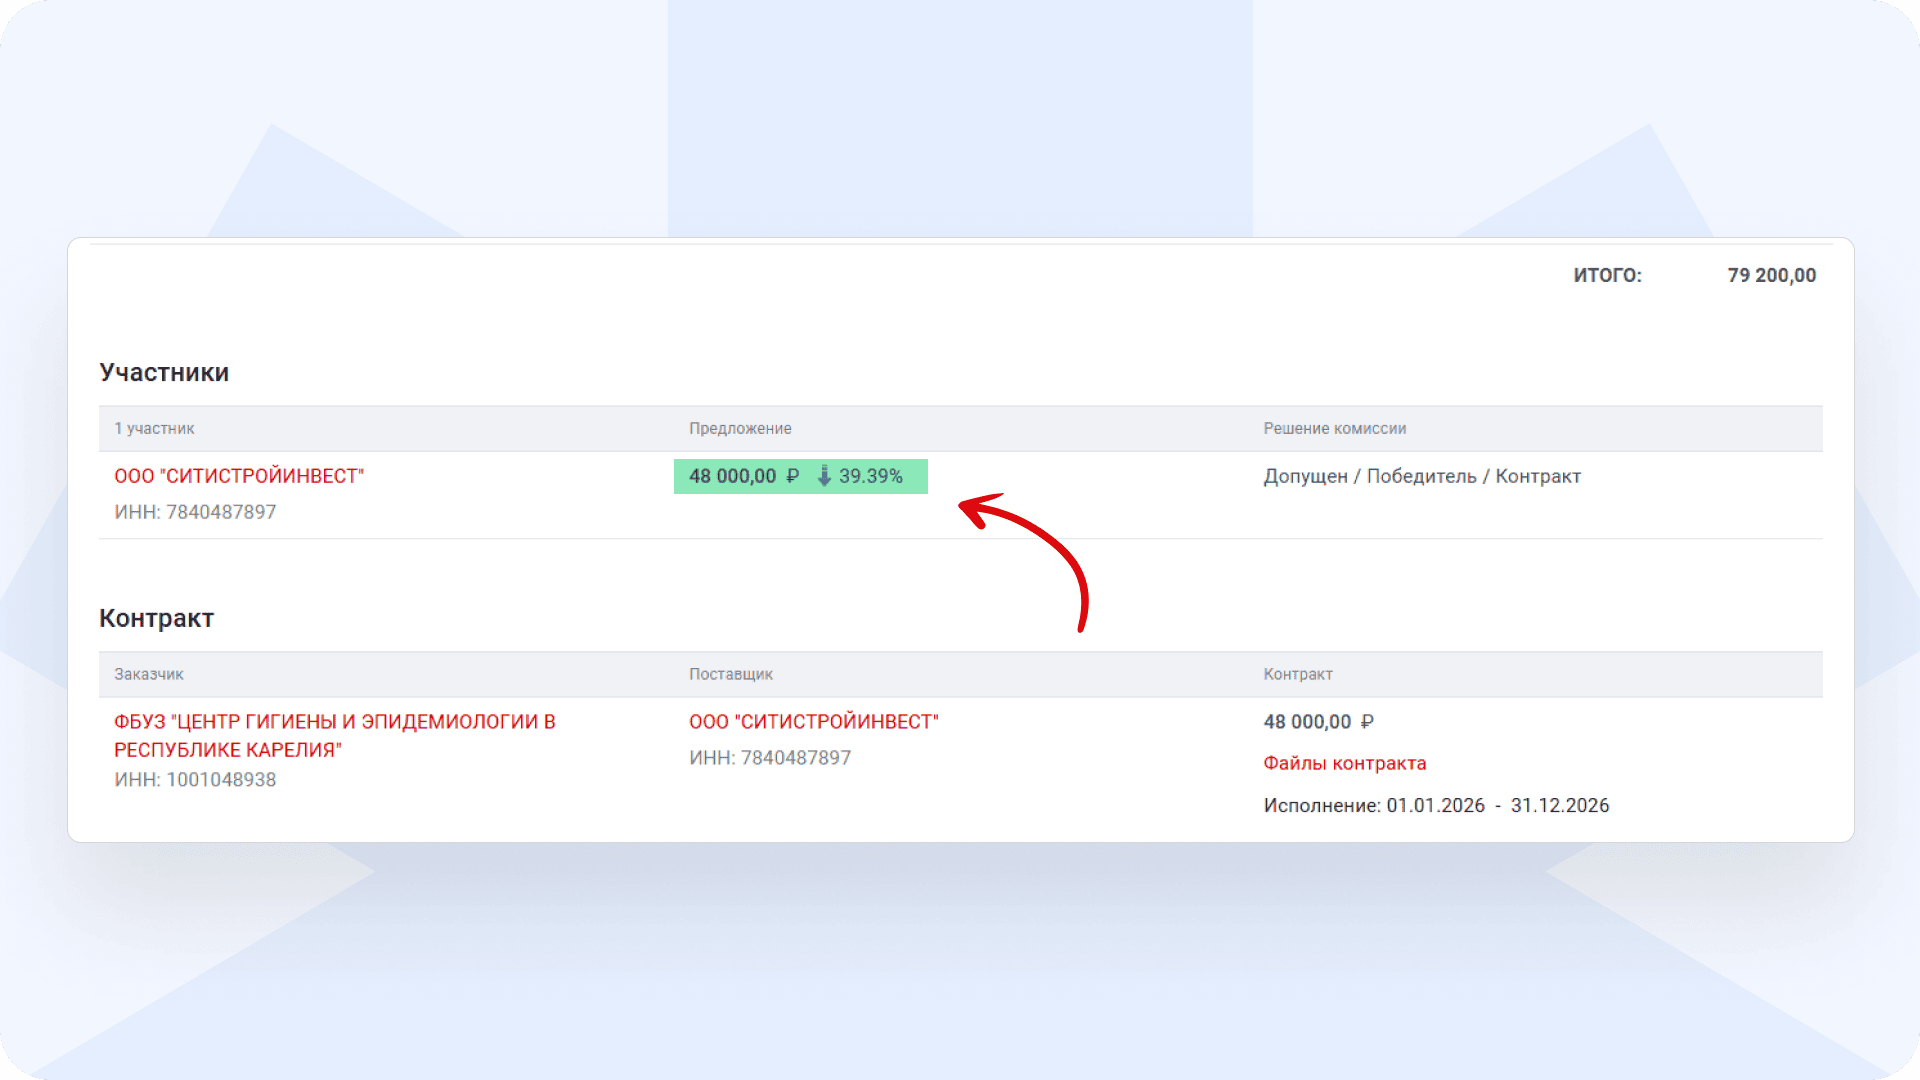The width and height of the screenshot is (1920, 1080).
Task: Click the Поставщик column header
Action: tap(730, 674)
